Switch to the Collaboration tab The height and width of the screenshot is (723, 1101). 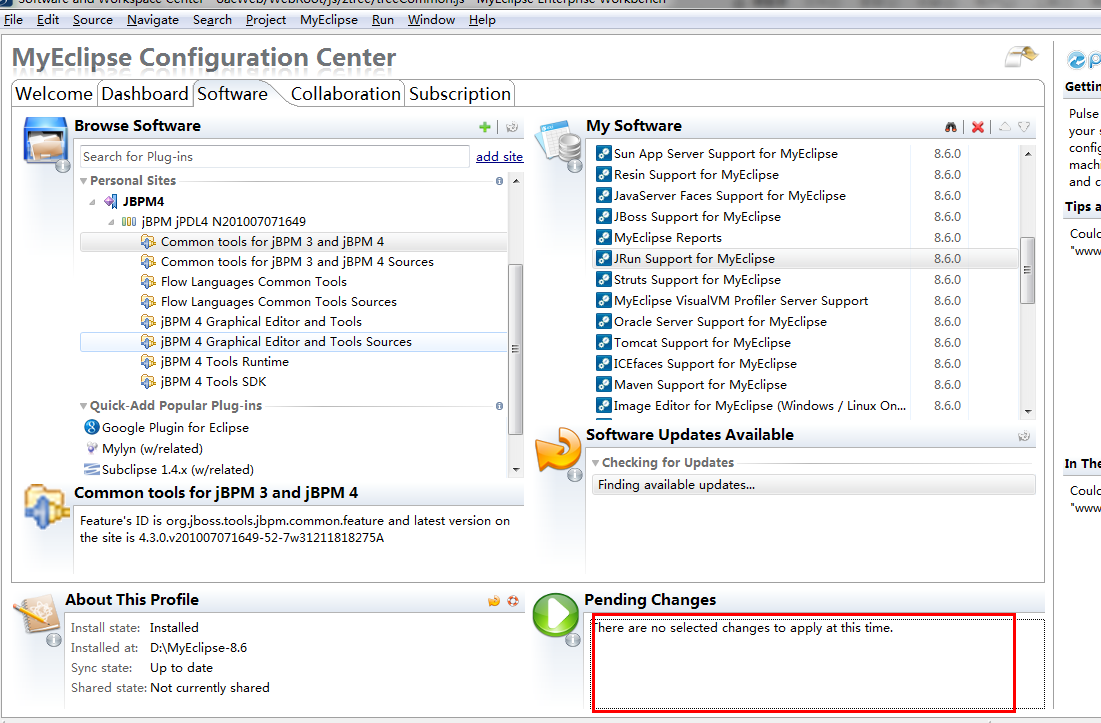click(x=345, y=93)
